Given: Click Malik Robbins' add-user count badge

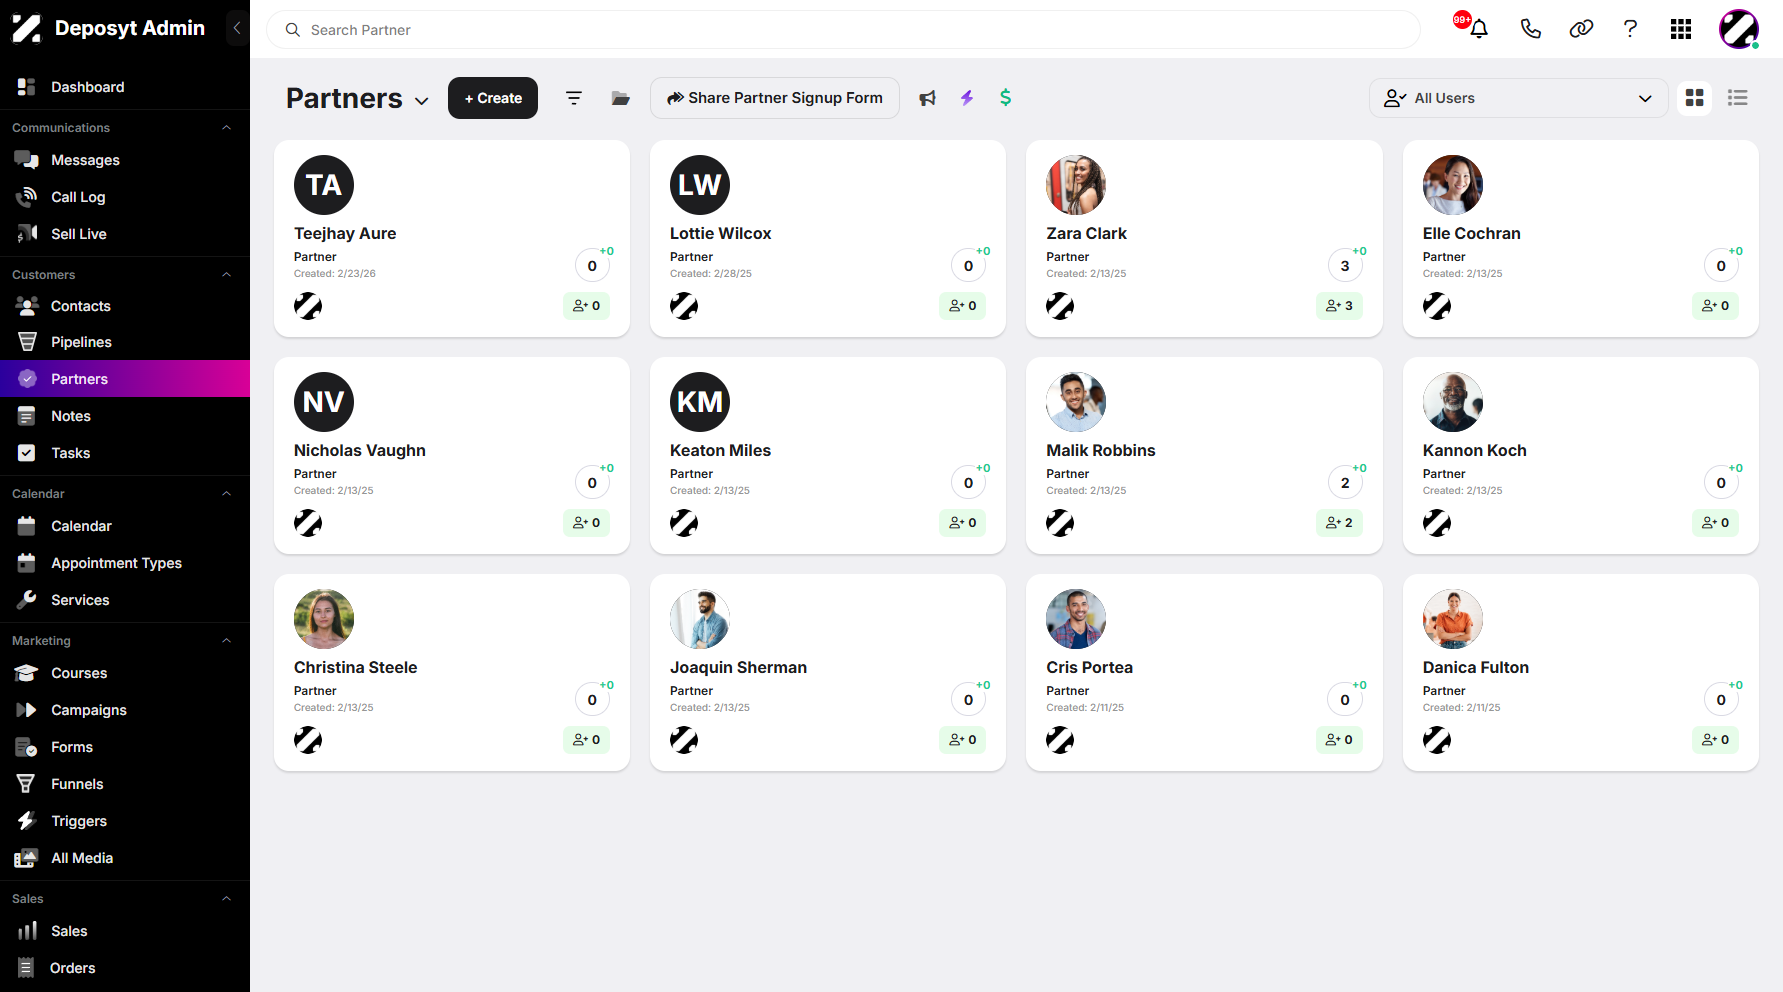Looking at the screenshot, I should pos(1339,523).
